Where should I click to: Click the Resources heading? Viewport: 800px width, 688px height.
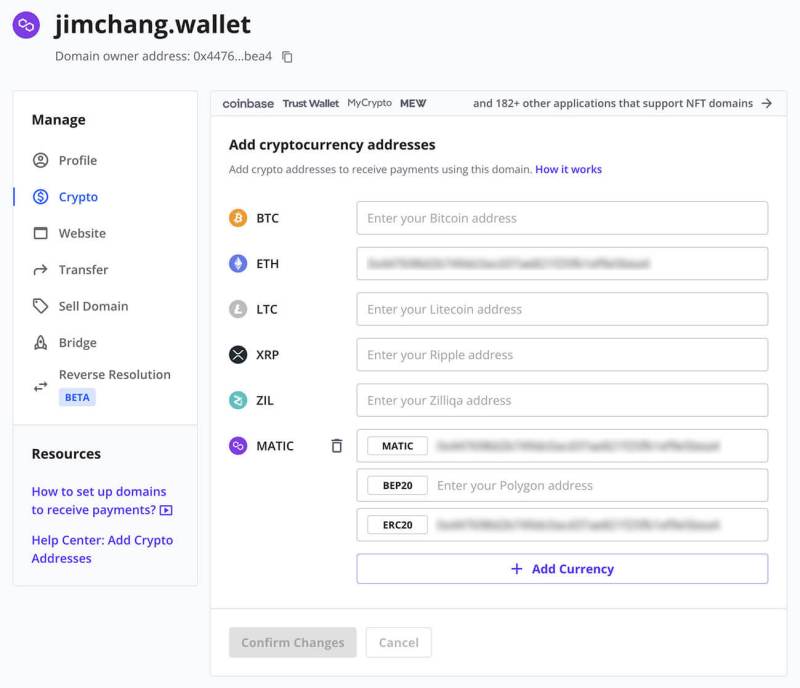(x=66, y=454)
